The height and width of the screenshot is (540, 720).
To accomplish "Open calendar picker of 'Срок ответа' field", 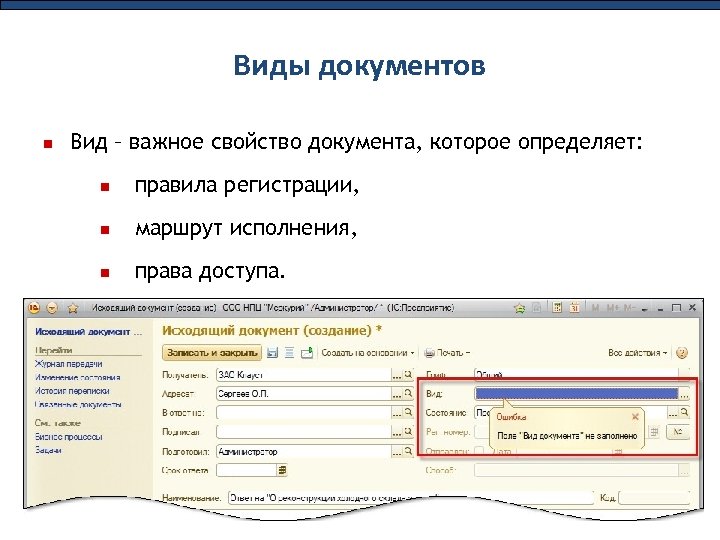I will [x=282, y=470].
